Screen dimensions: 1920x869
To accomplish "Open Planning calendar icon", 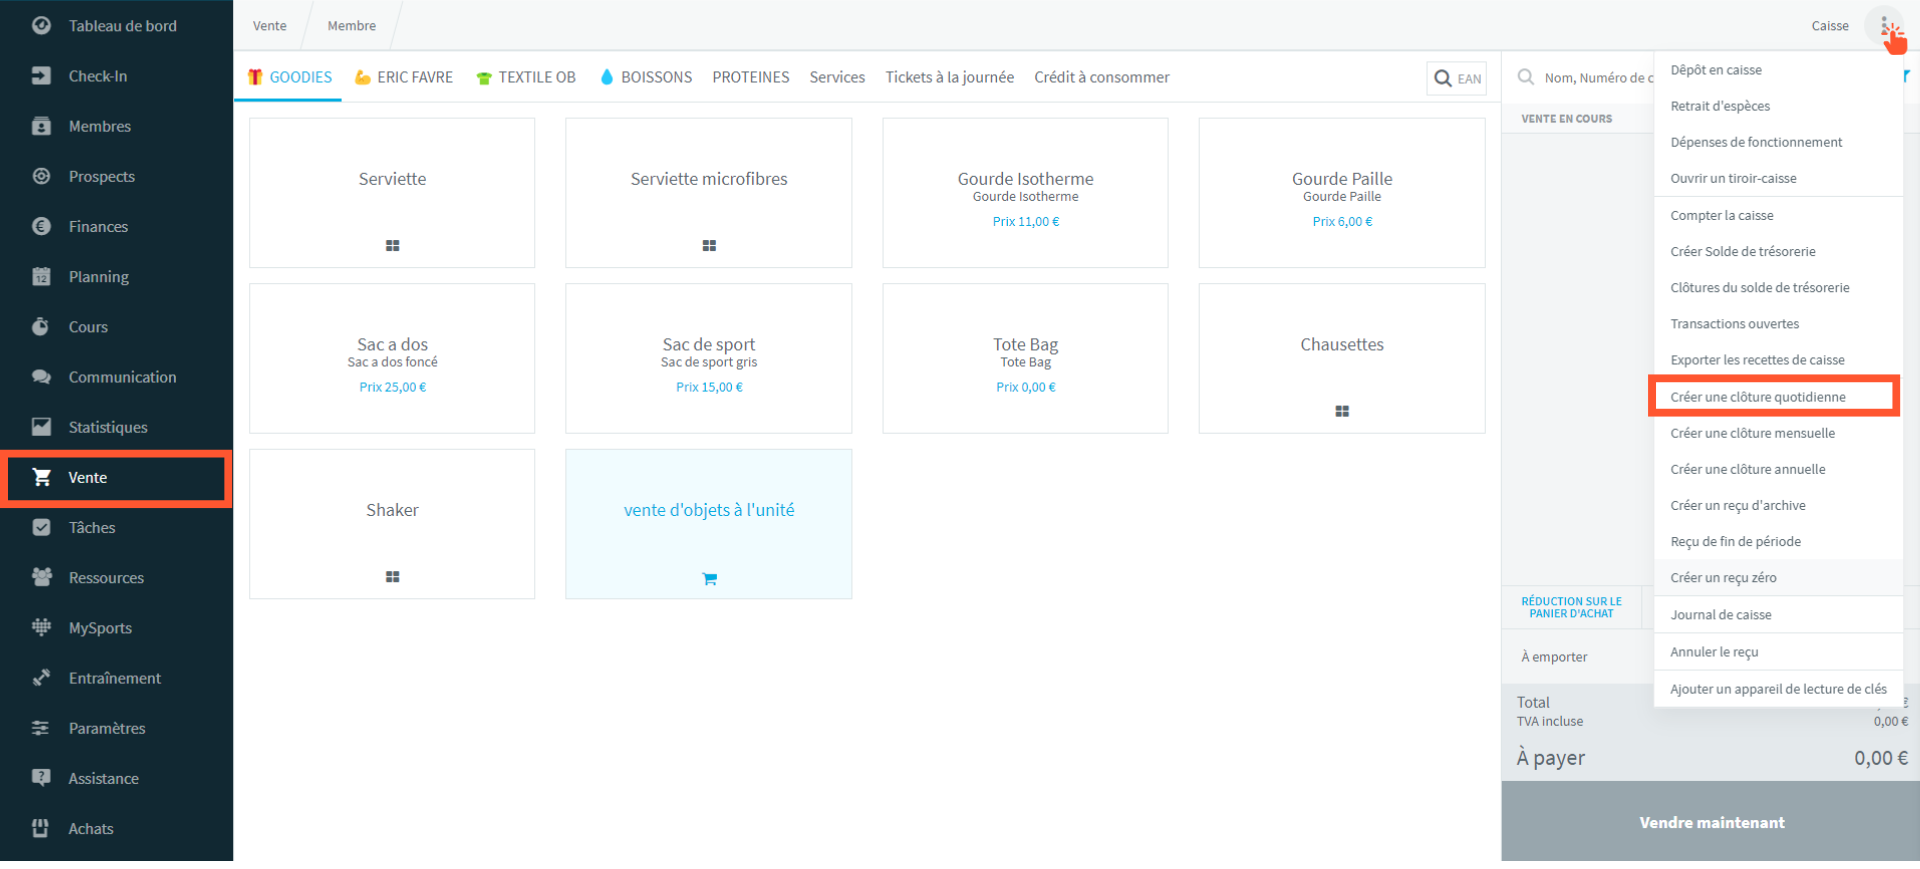I will tap(41, 276).
